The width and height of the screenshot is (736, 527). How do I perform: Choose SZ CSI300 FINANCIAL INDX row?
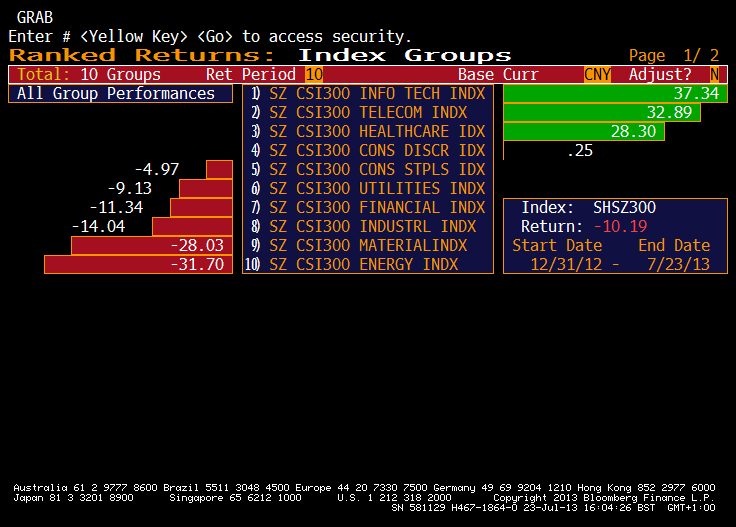pos(368,207)
